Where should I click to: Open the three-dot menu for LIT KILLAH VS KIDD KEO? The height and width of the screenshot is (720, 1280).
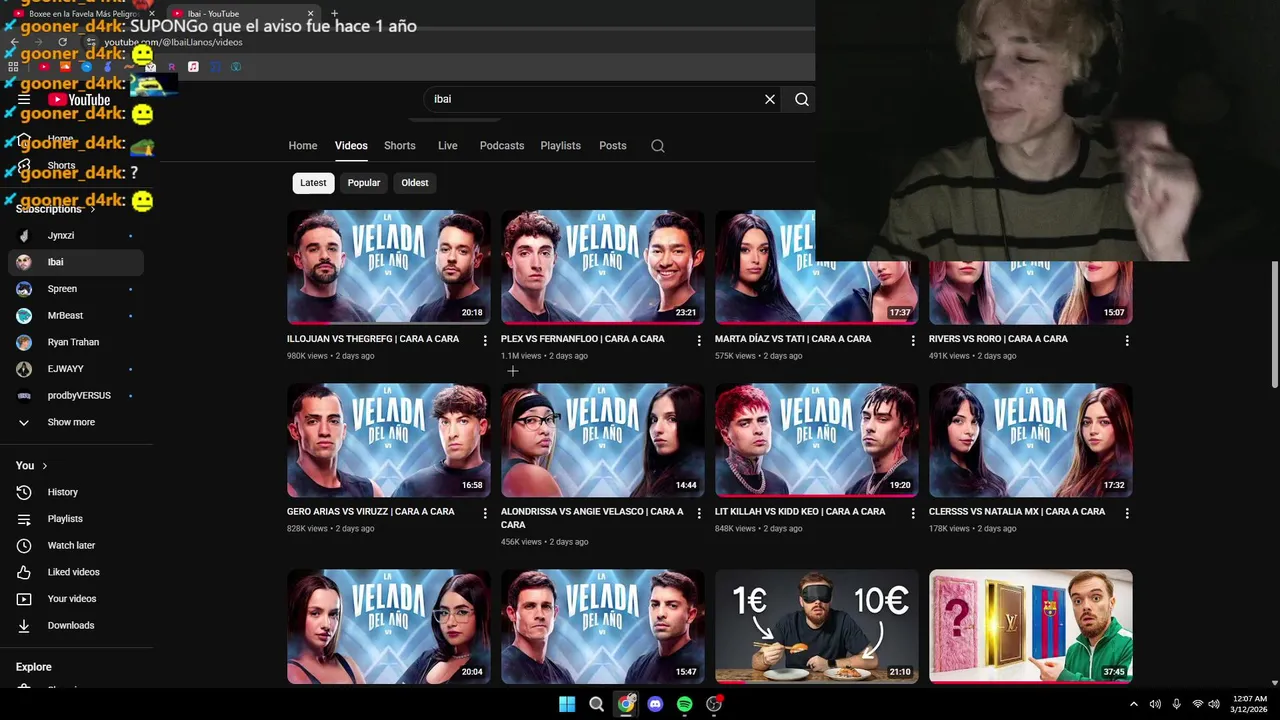913,513
